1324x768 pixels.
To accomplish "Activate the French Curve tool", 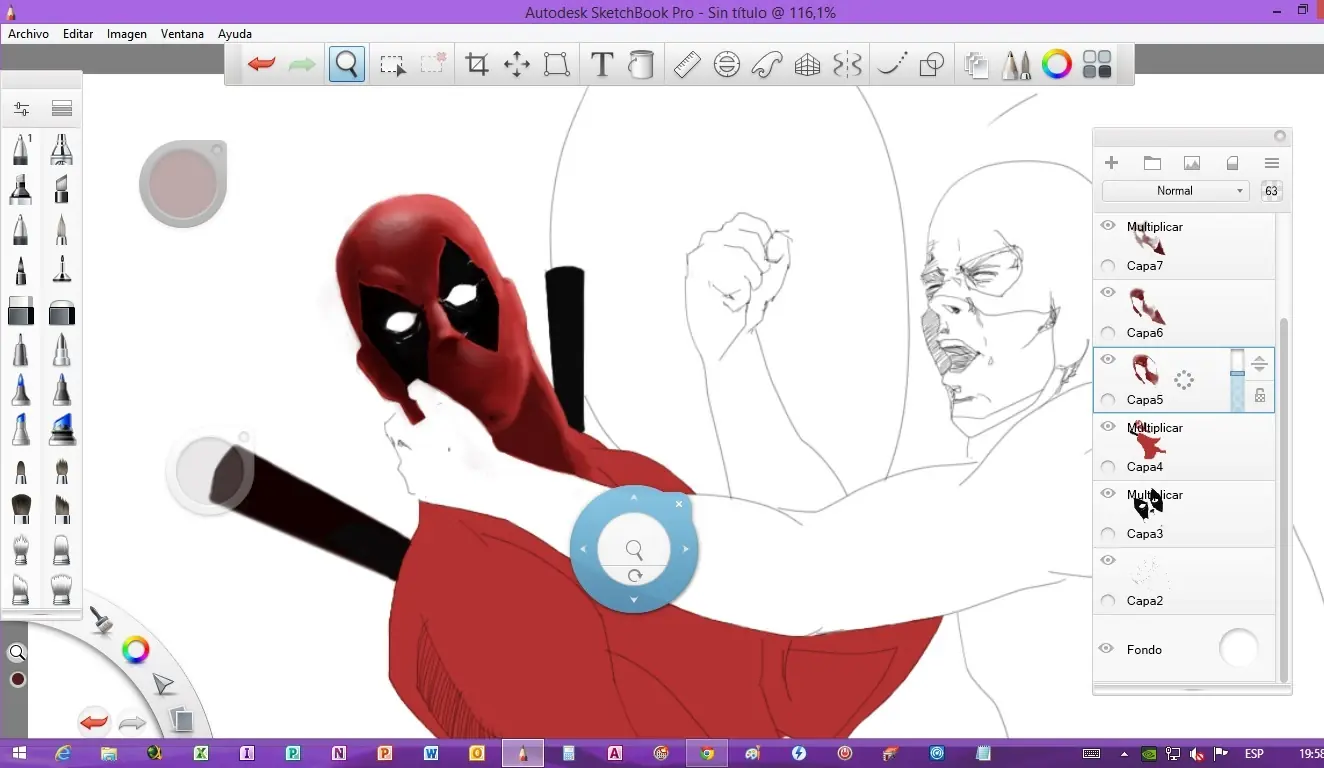I will [767, 66].
